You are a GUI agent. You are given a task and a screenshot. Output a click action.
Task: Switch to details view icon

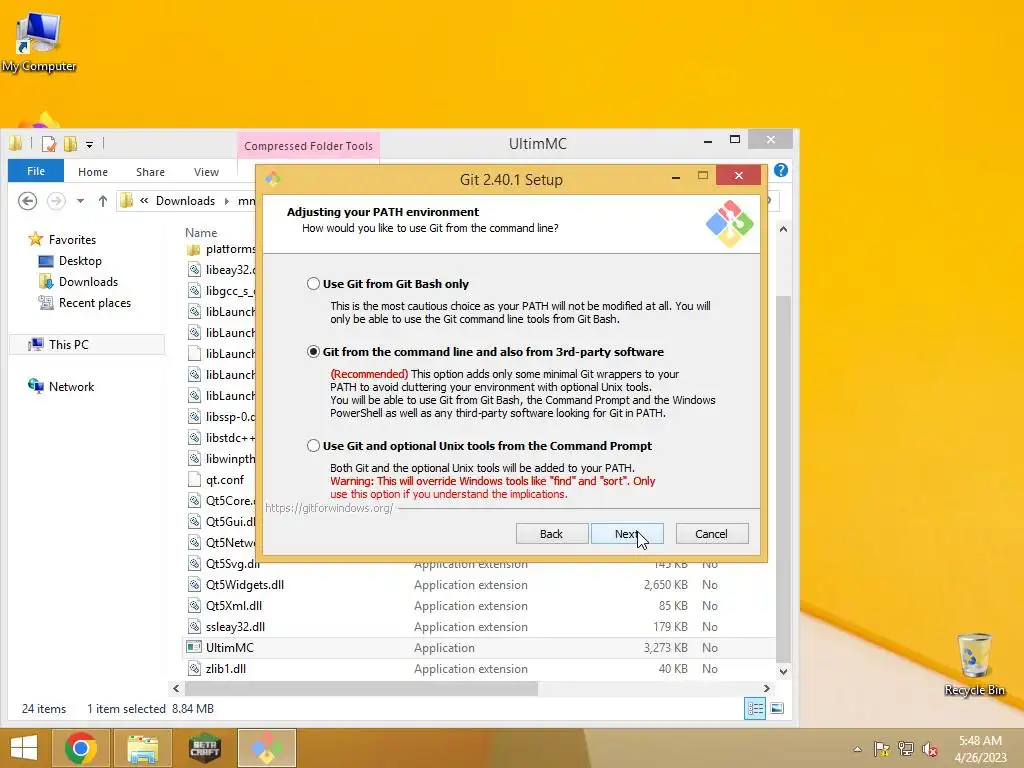755,709
